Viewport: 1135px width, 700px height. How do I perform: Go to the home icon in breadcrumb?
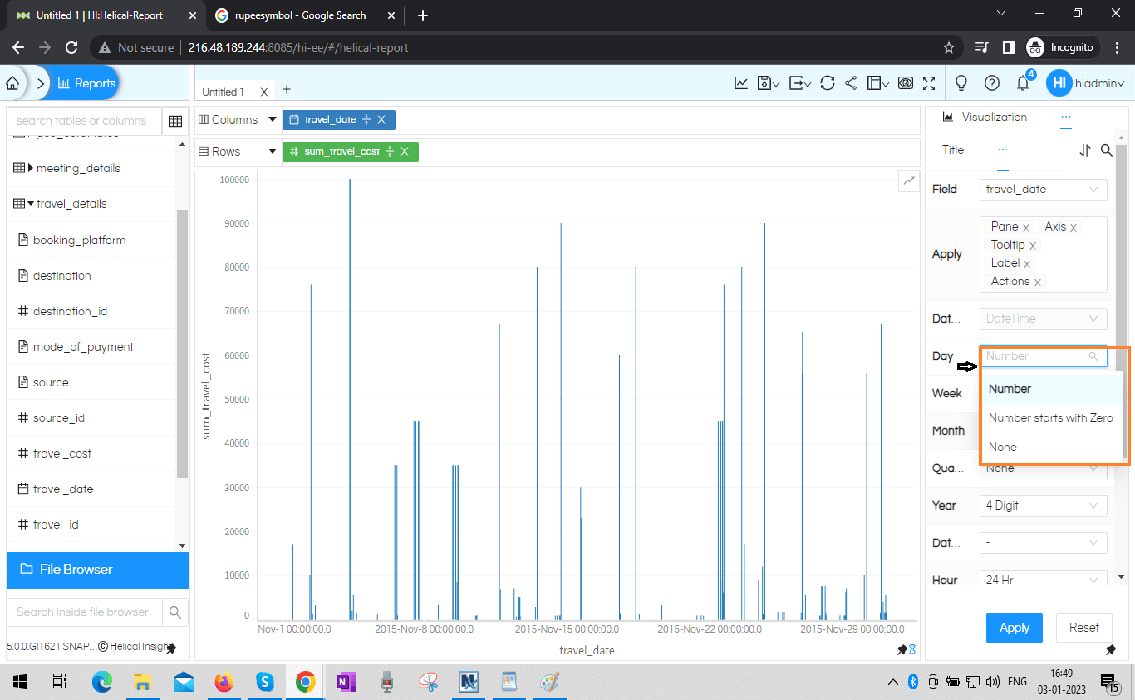click(12, 83)
